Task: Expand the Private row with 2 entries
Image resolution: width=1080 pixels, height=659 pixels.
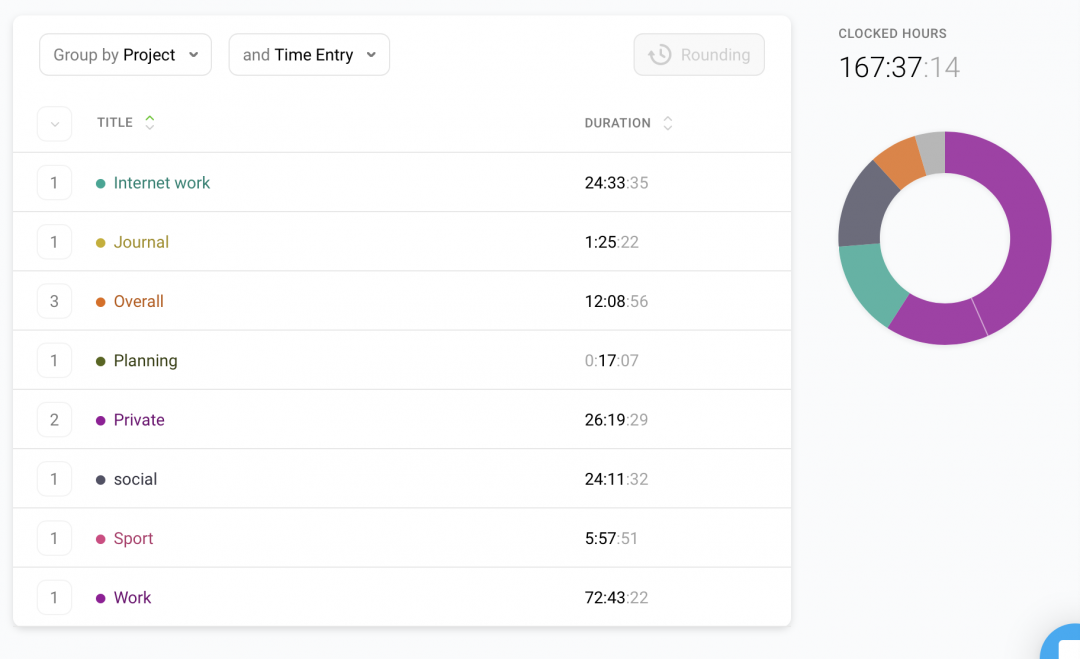Action: point(54,420)
